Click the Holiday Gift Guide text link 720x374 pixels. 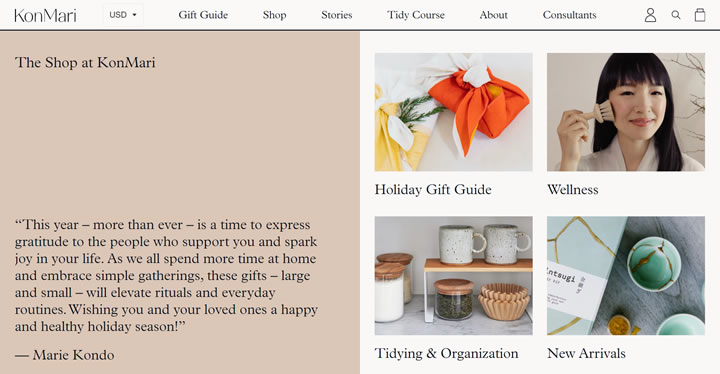pyautogui.click(x=433, y=190)
